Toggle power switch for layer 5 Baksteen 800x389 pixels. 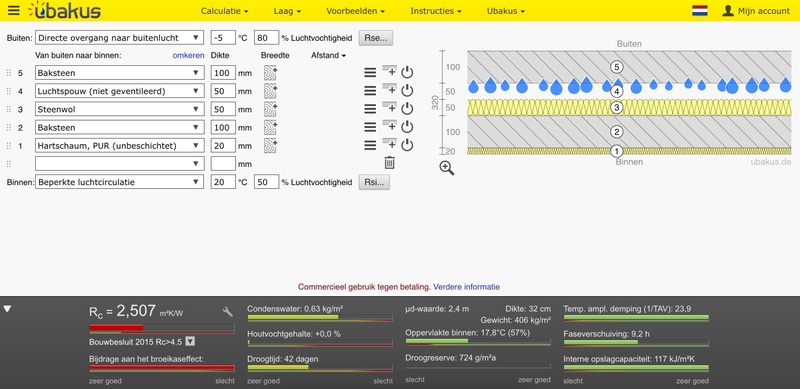click(x=407, y=72)
